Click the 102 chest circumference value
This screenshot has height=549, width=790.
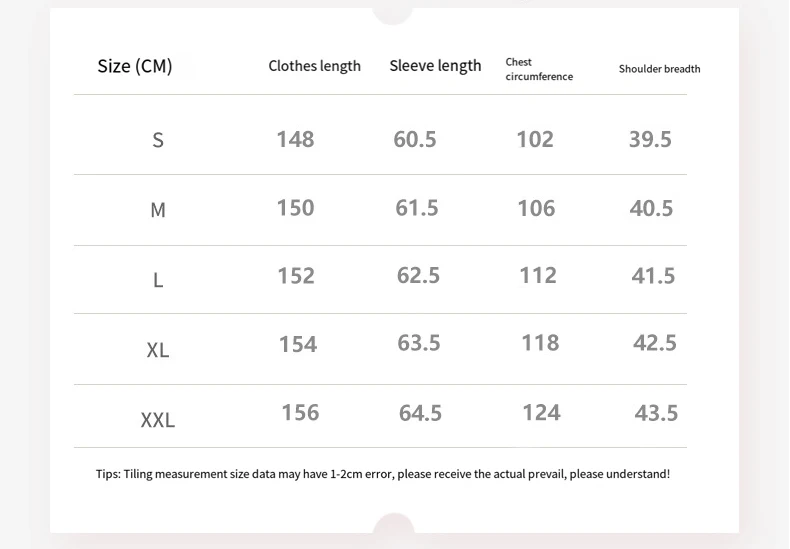[x=535, y=139]
